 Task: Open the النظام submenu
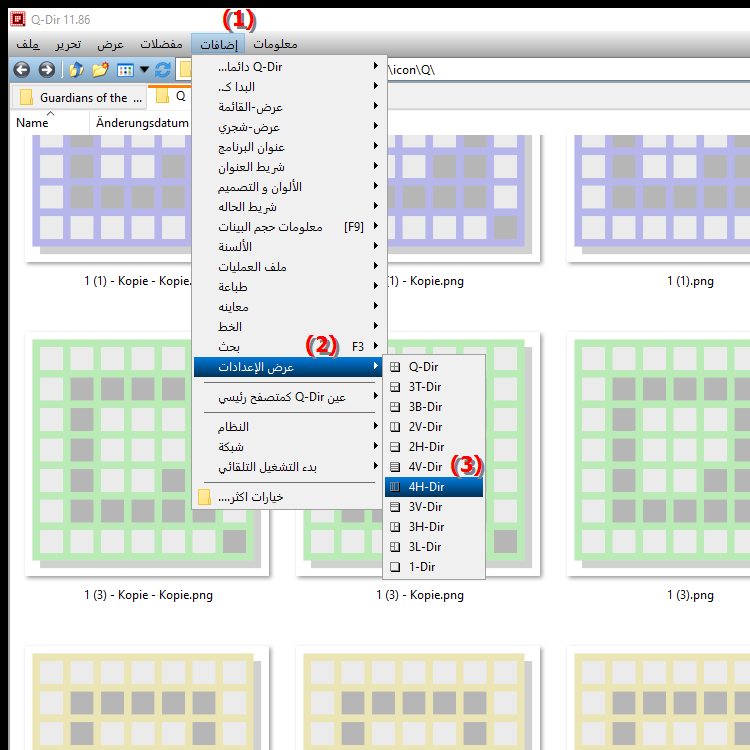click(x=288, y=427)
